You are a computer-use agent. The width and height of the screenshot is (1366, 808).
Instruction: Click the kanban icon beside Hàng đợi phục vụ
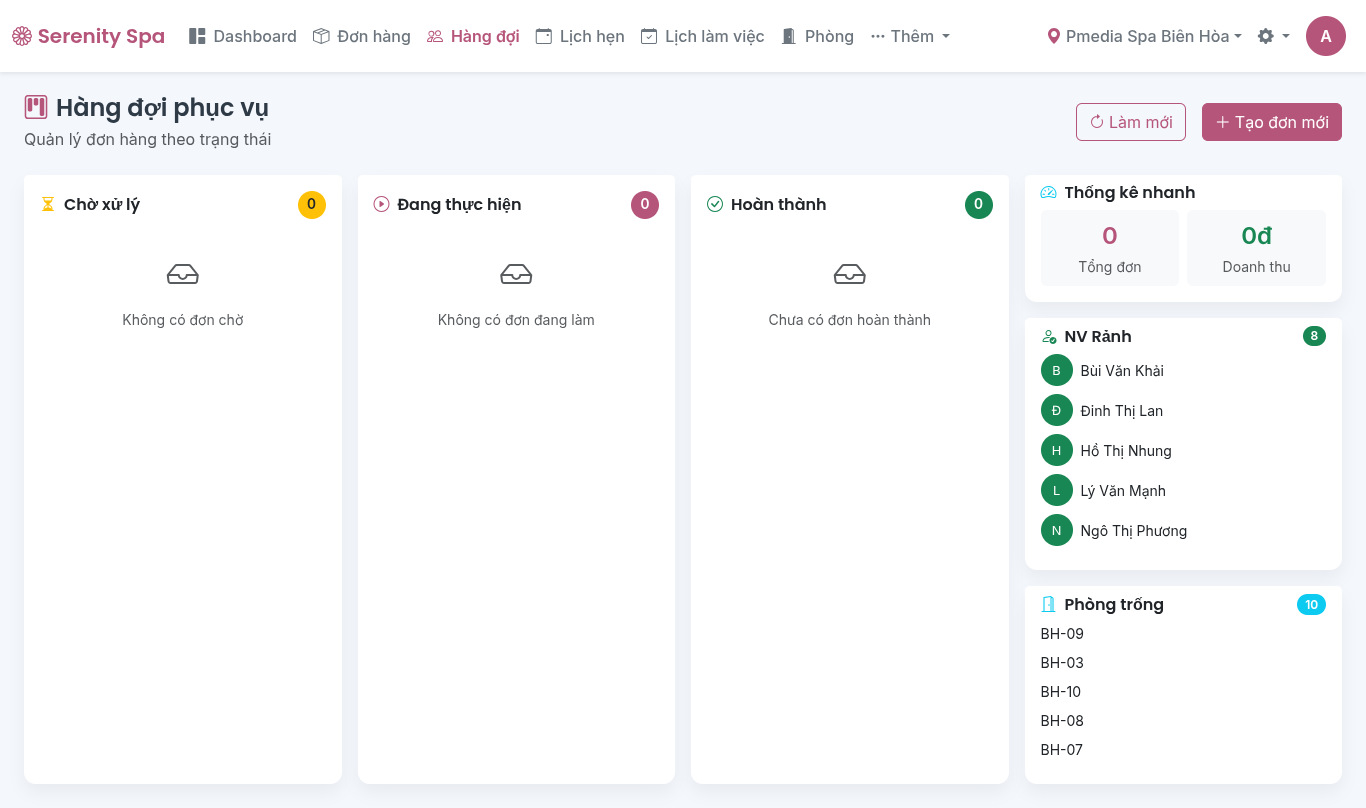(36, 107)
